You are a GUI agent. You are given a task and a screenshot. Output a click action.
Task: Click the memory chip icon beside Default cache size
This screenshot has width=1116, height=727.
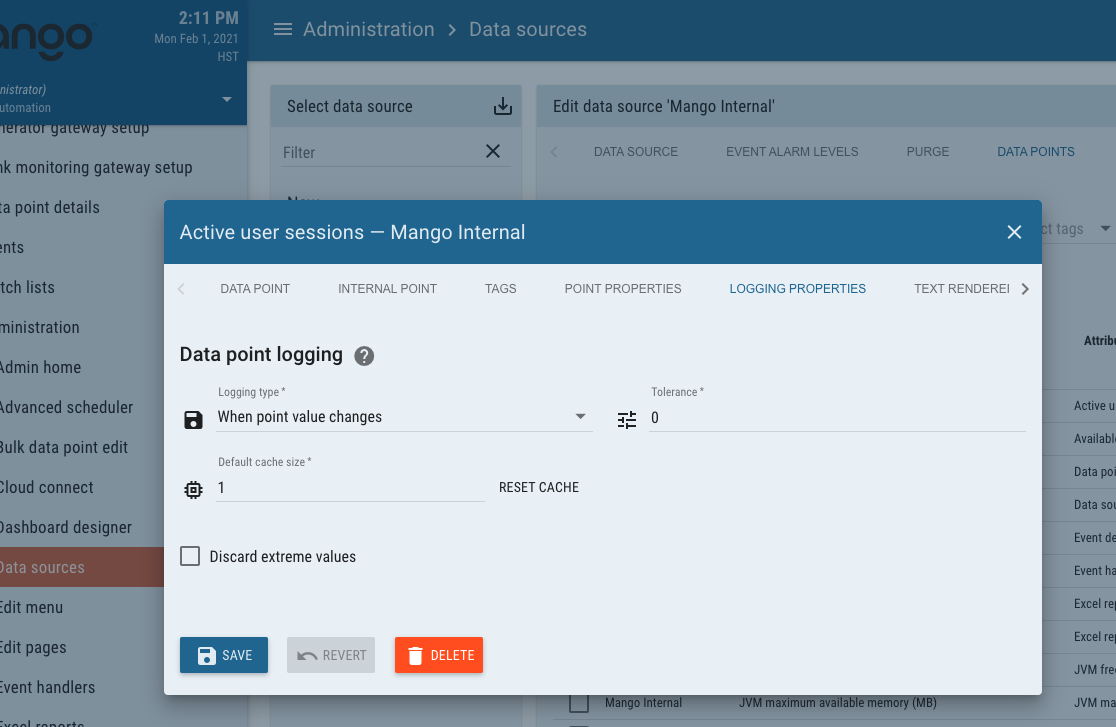tap(193, 488)
